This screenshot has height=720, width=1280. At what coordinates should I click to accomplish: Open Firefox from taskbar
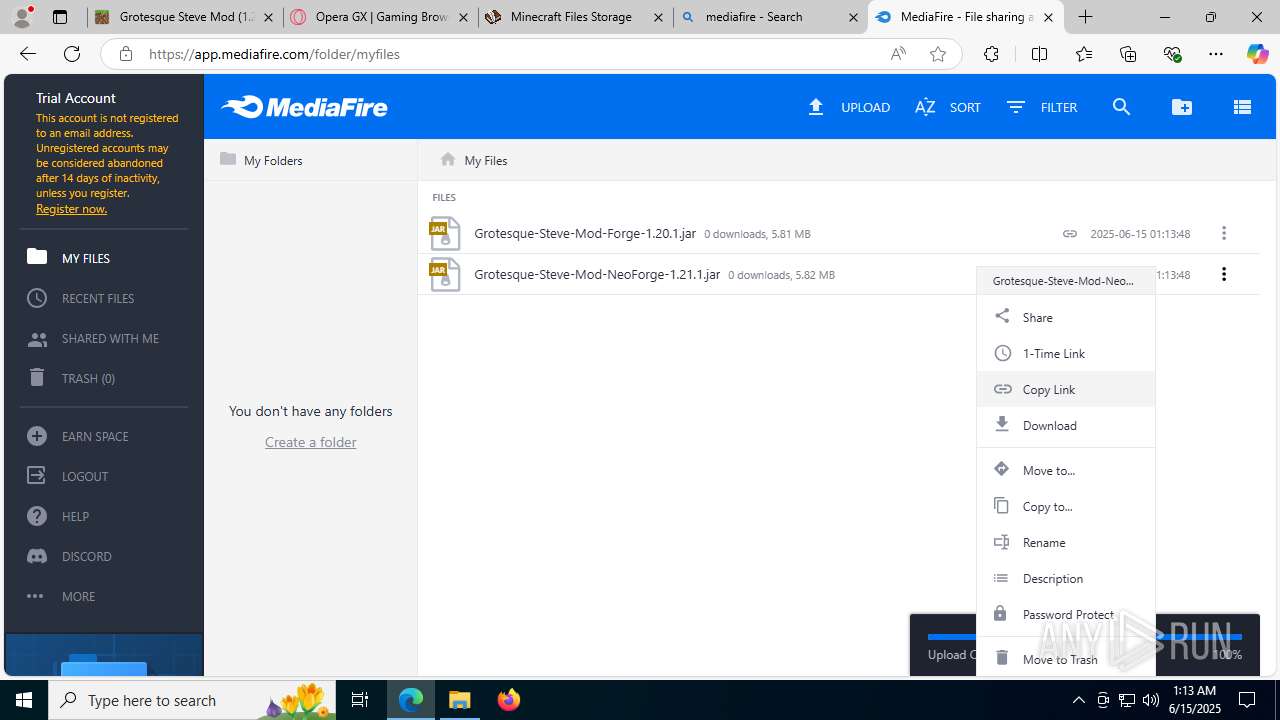[x=509, y=700]
